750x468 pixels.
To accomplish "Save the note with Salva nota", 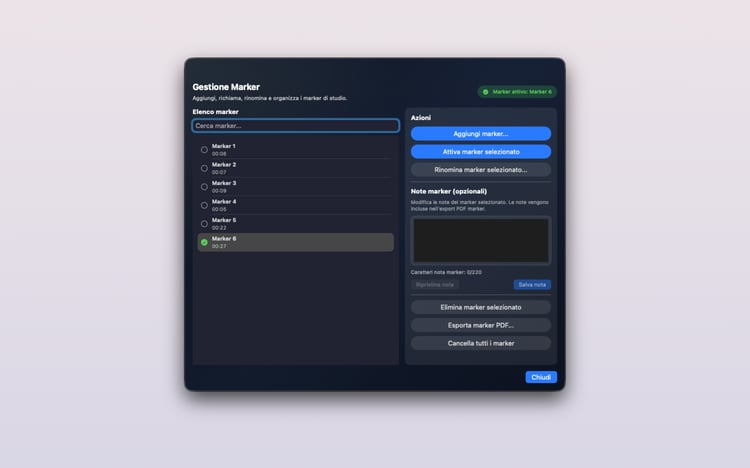I will click(532, 285).
